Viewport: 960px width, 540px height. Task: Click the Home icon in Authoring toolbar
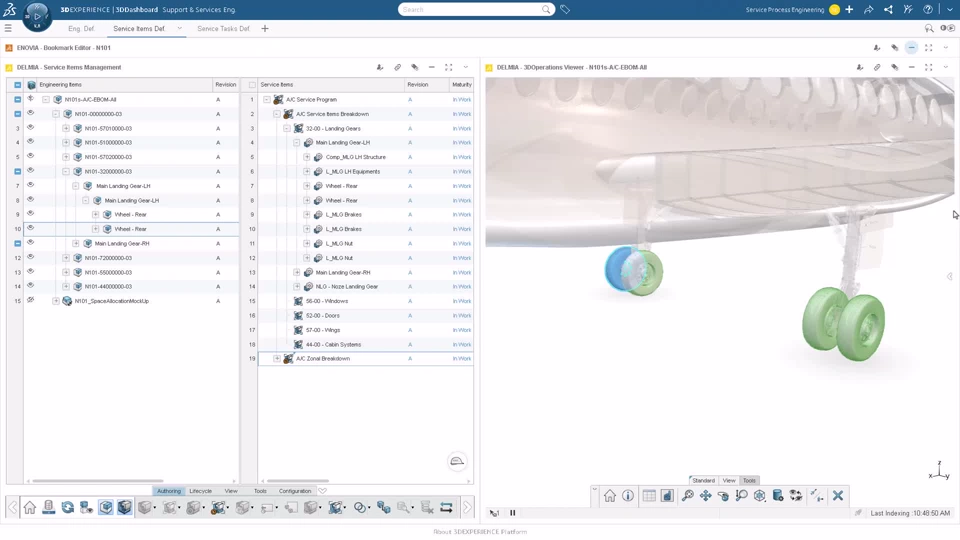tap(29, 508)
